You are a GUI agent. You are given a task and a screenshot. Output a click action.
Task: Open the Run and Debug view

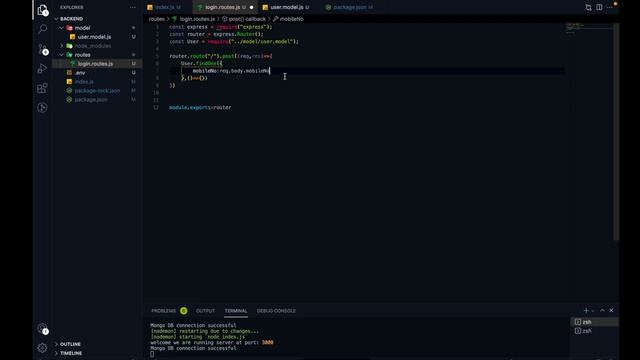42,69
